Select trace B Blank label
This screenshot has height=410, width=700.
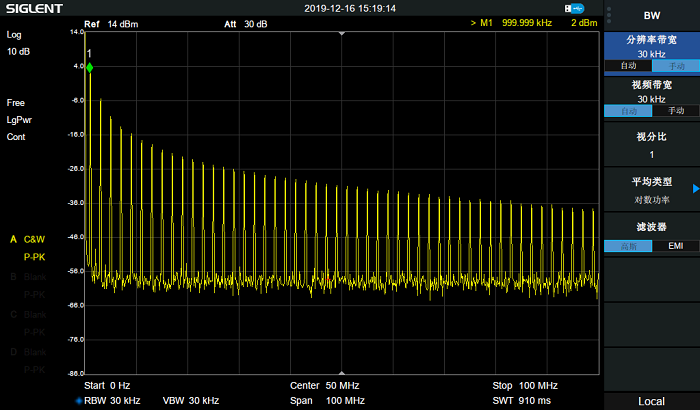coord(28,277)
